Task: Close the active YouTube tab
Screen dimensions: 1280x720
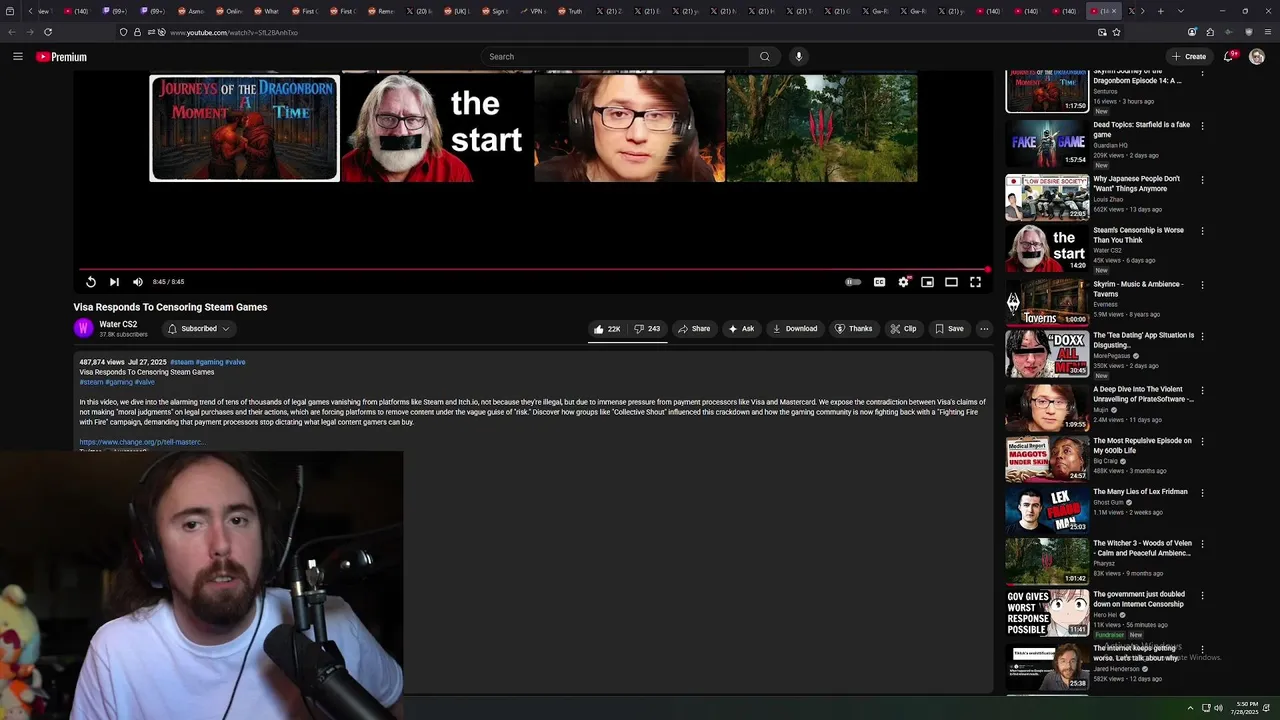Action: [x=1115, y=11]
